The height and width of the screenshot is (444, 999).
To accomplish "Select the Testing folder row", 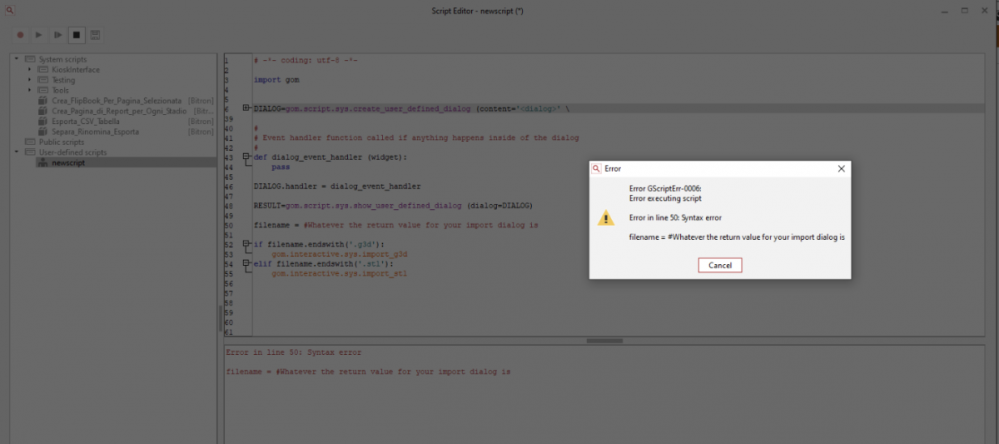I will coord(63,80).
